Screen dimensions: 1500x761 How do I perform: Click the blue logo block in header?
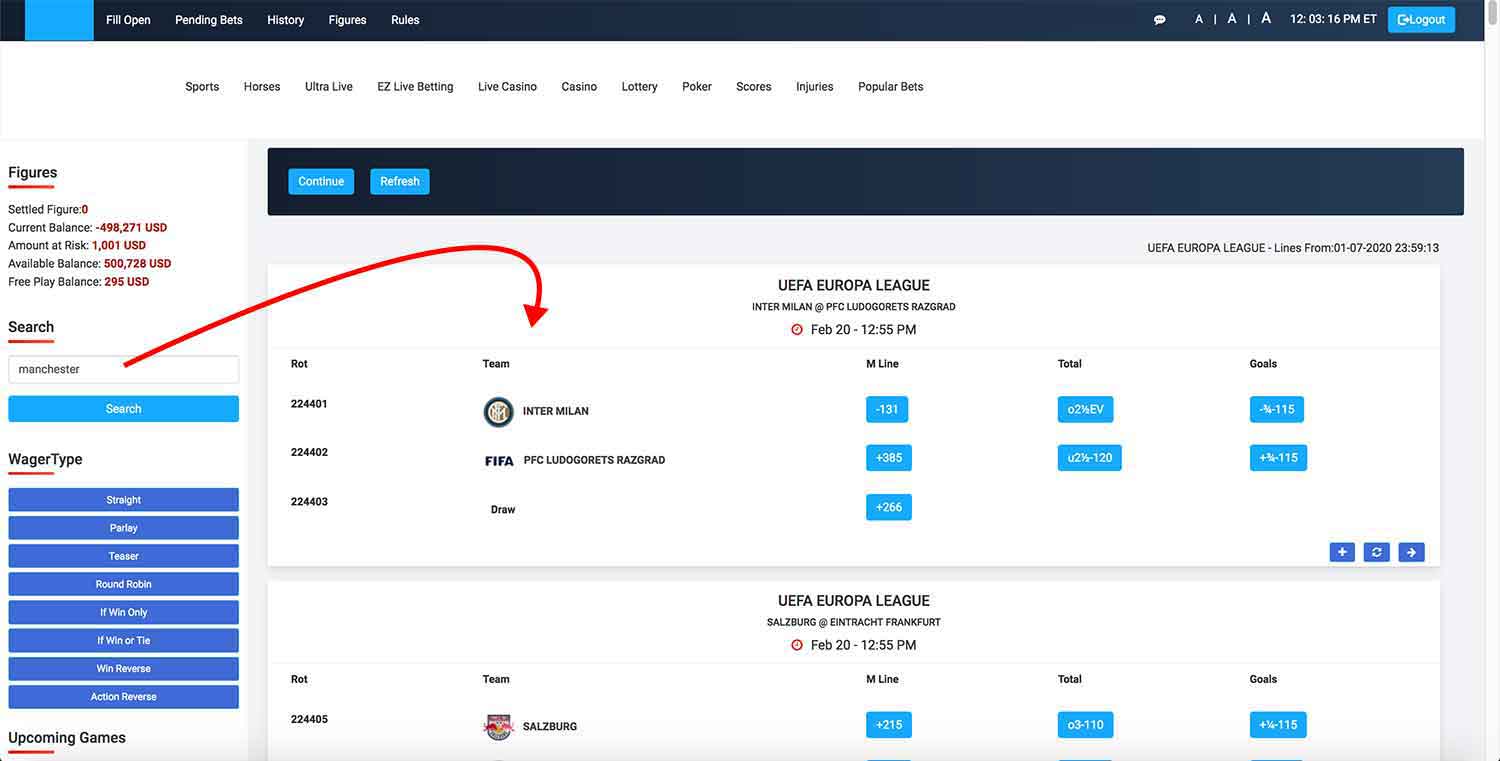[59, 20]
